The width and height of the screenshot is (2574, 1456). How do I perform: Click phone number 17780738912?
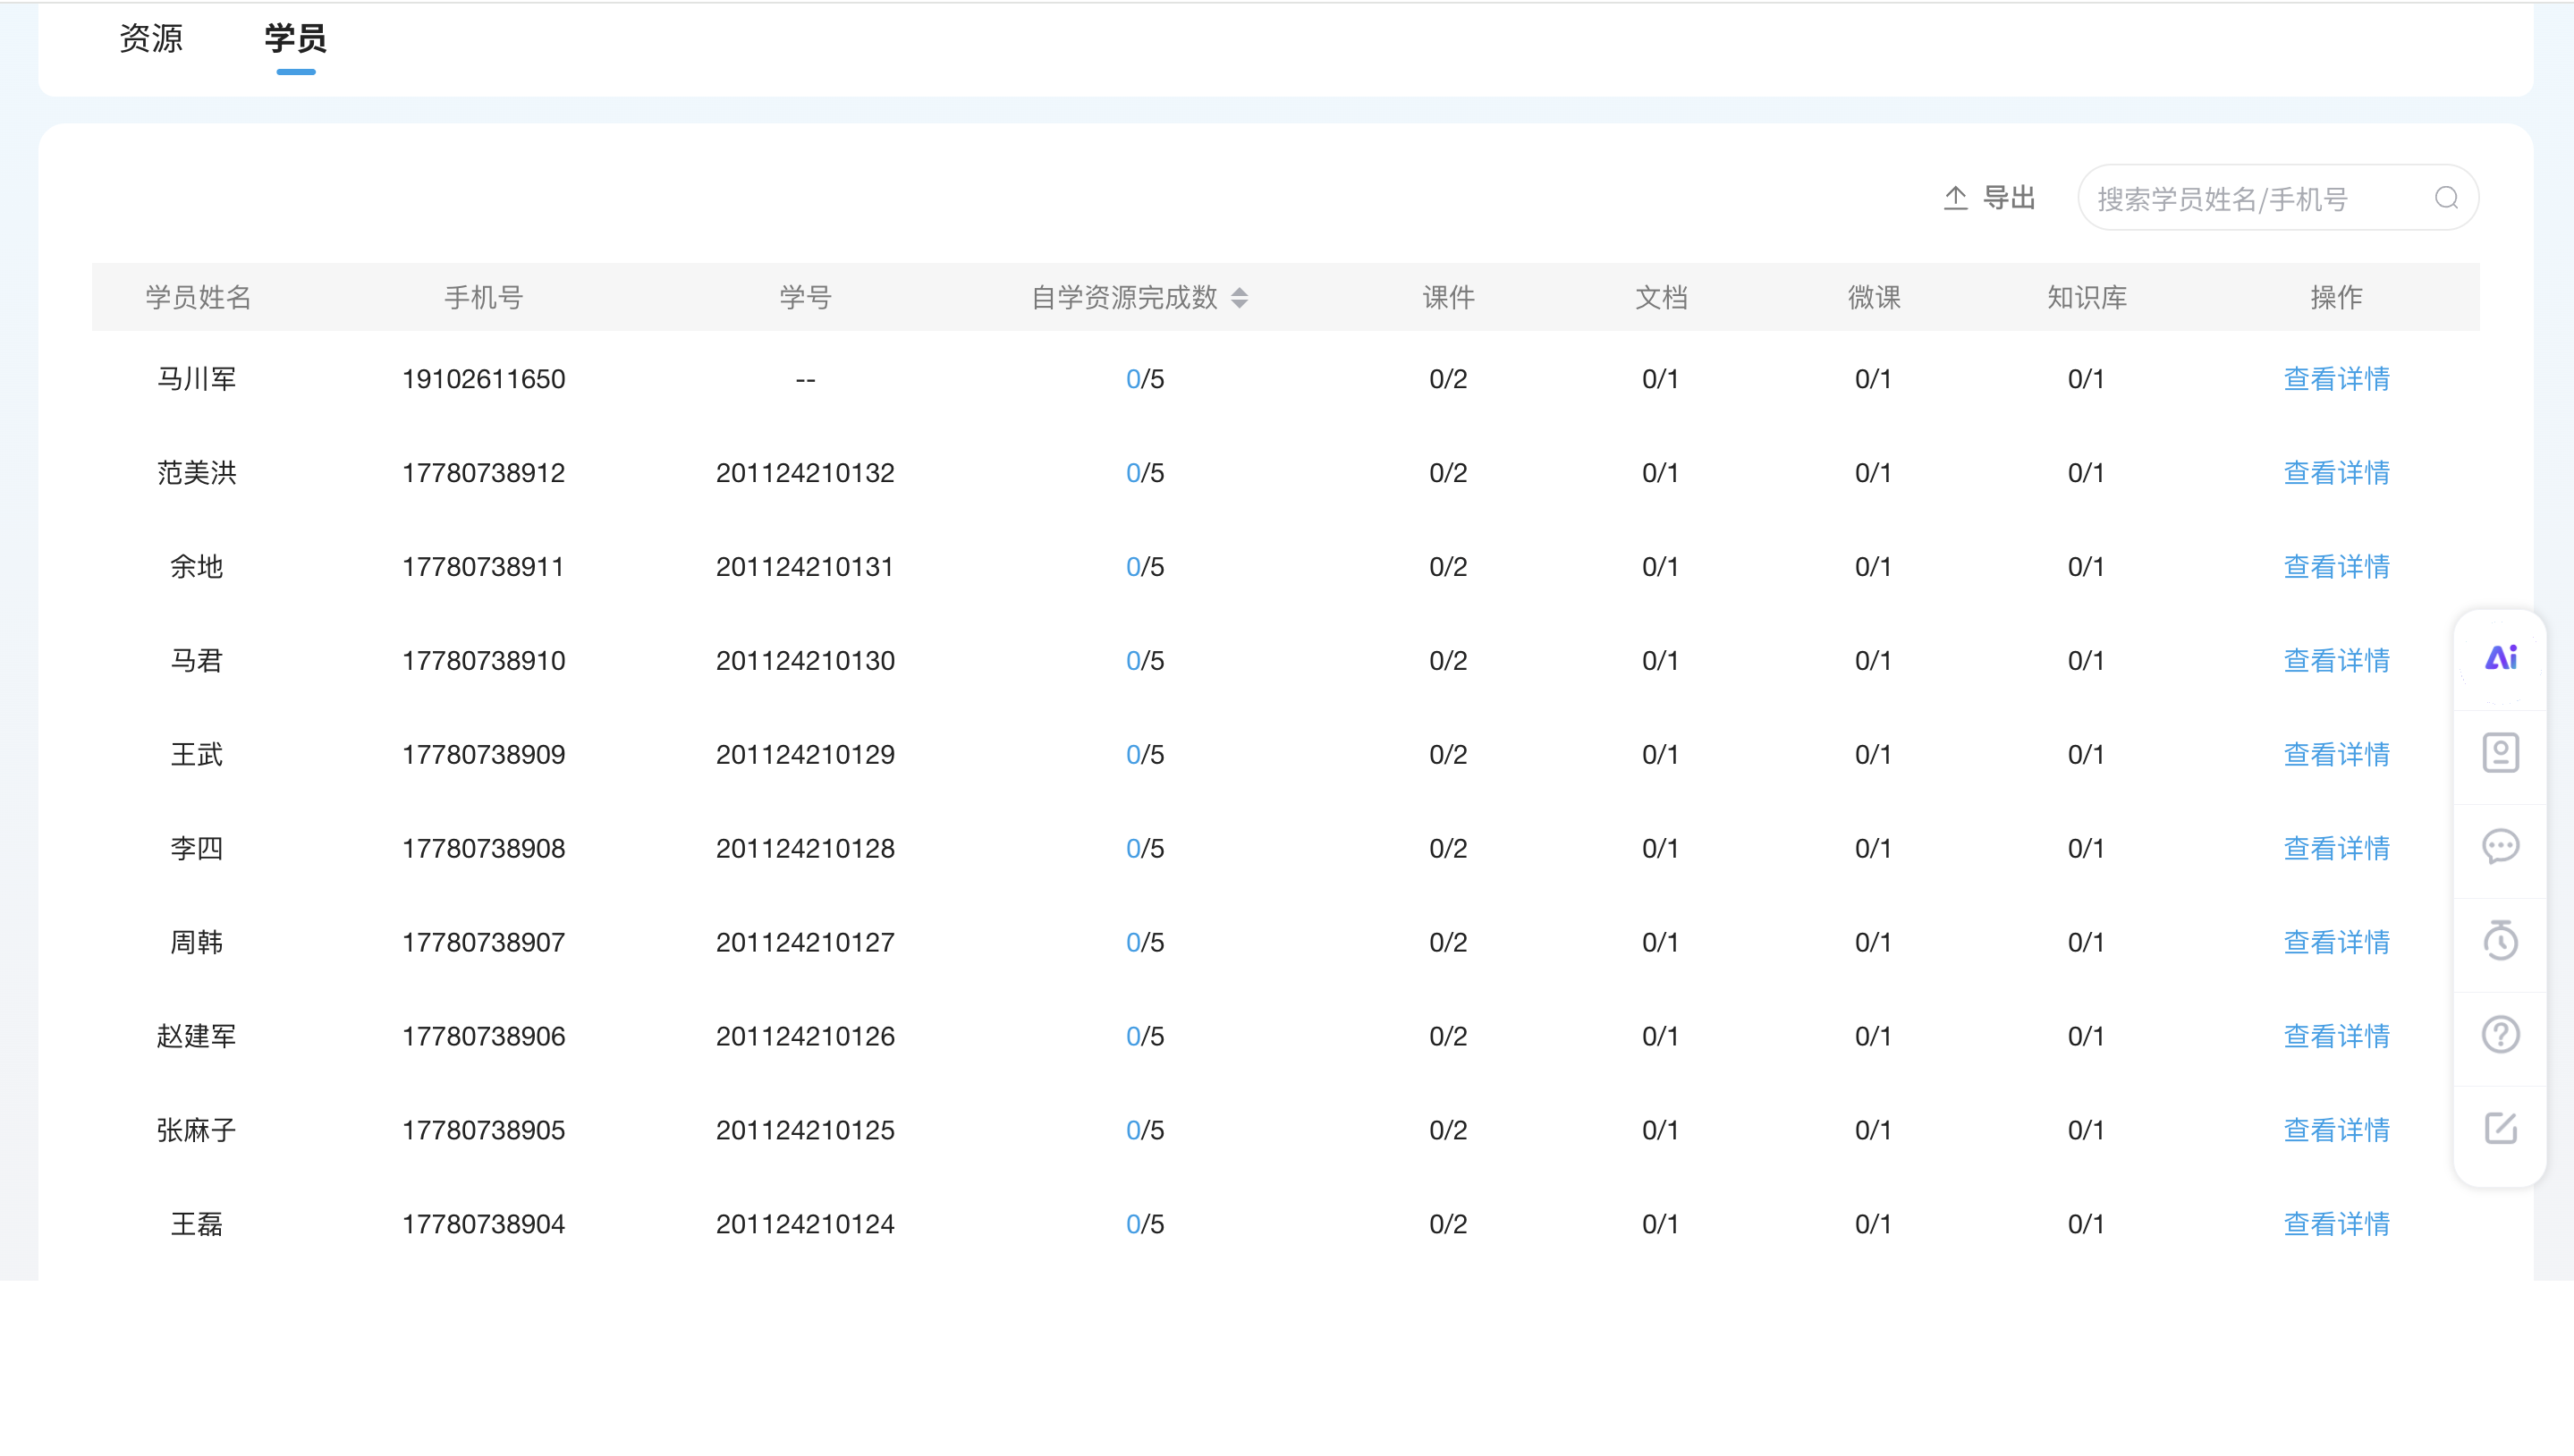[484, 473]
